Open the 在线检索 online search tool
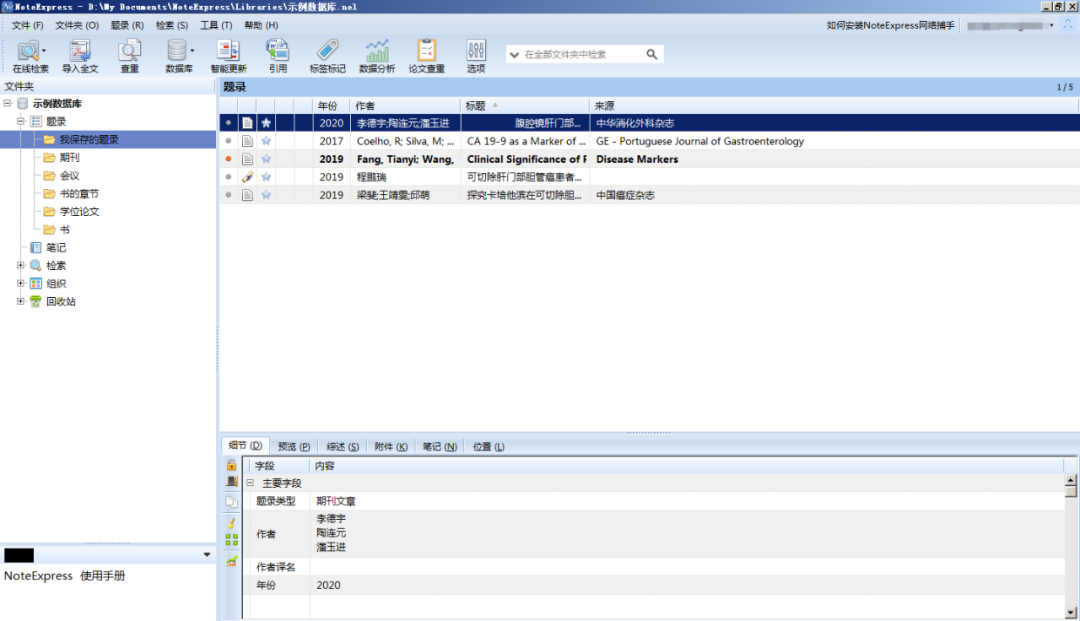The width and height of the screenshot is (1080, 621). [x=28, y=56]
